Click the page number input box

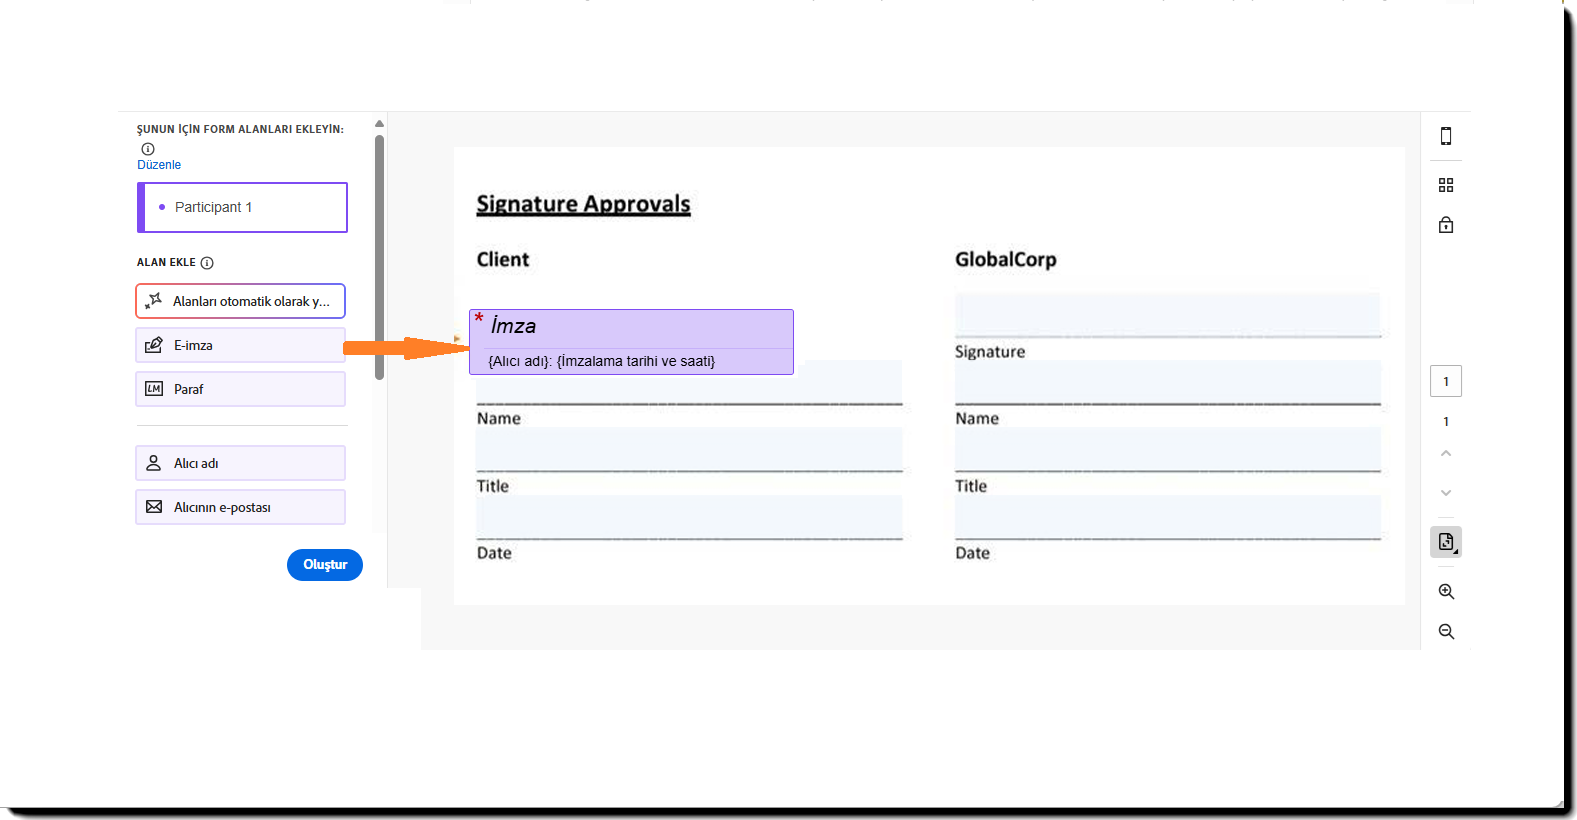(1445, 381)
